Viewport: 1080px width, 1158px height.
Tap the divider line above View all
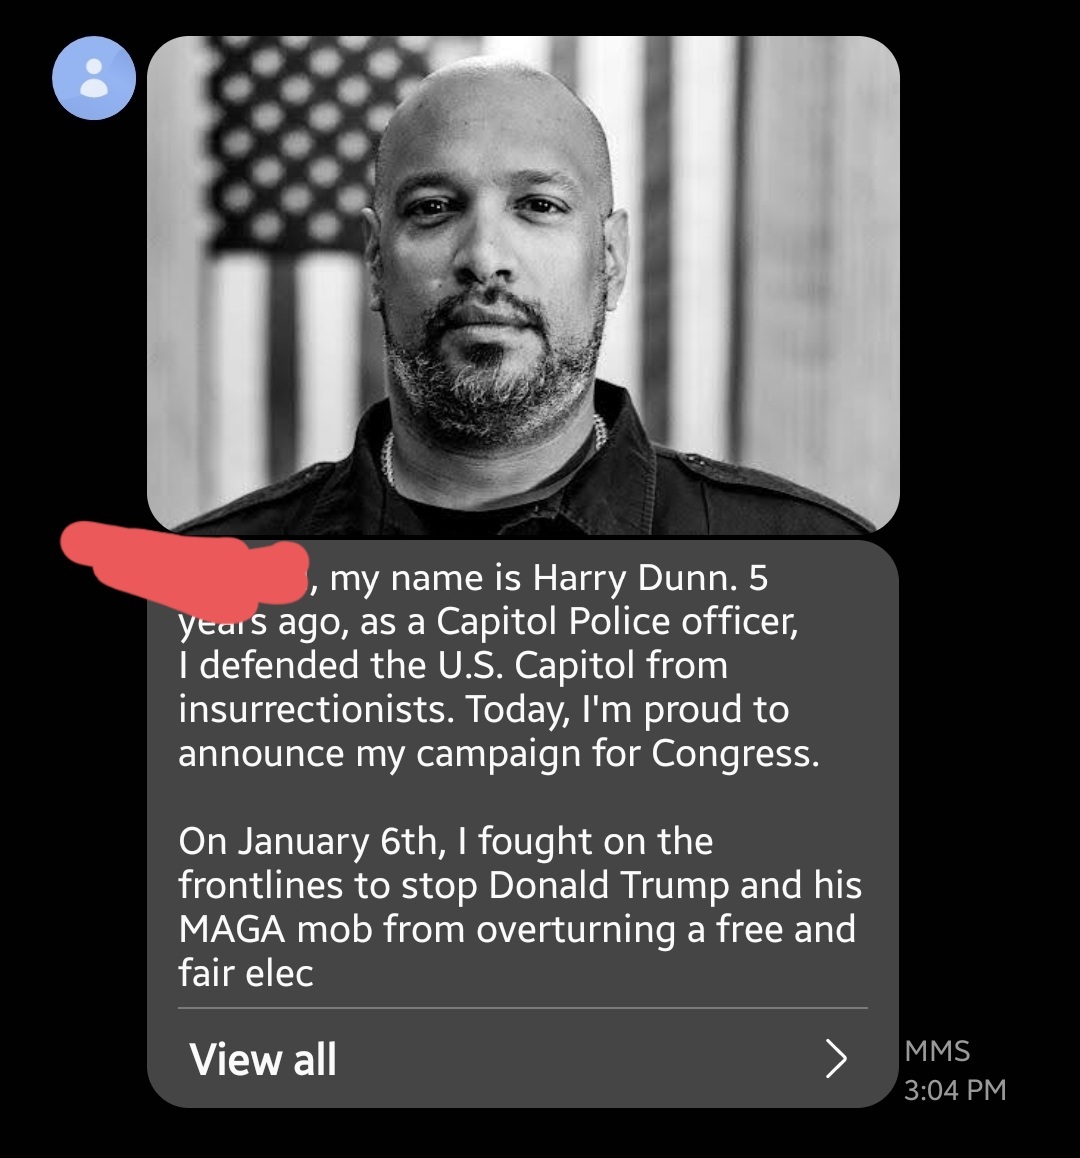522,1007
